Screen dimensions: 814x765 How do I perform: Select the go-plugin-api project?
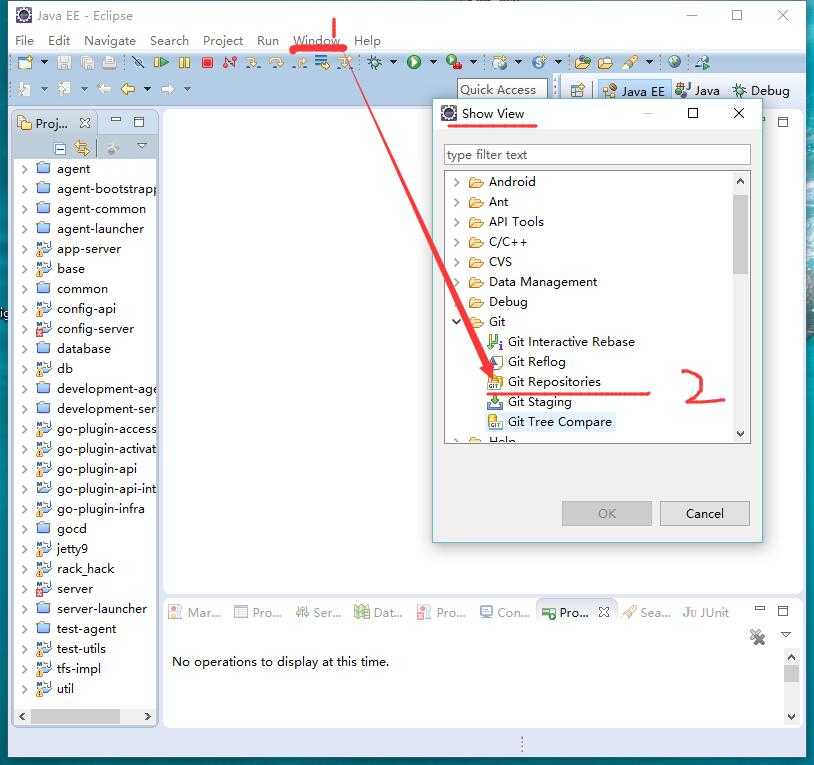(x=97, y=469)
